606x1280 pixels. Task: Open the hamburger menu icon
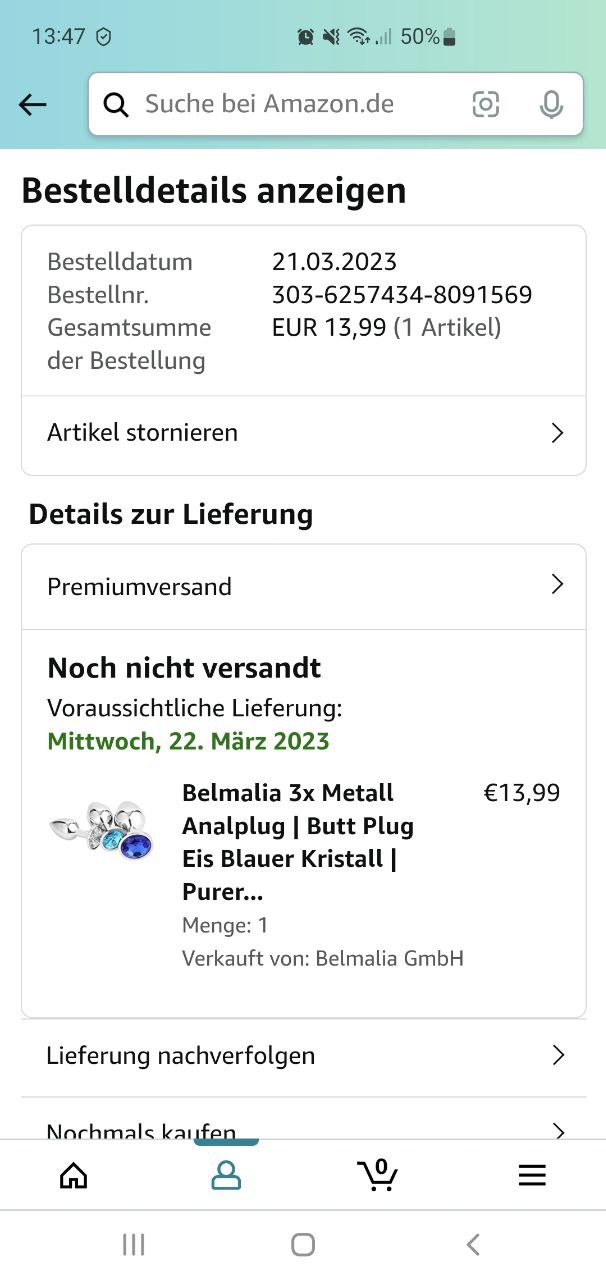click(532, 1175)
